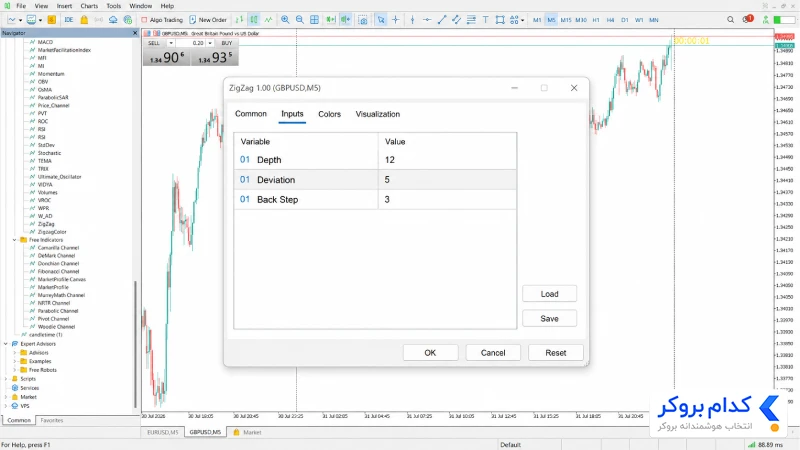Click the SELL button on one-click panel

click(x=154, y=43)
